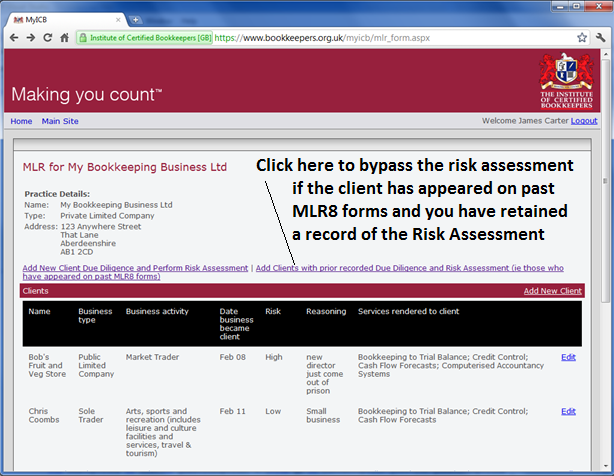Viewport: 614px width, 476px height.
Task: Click Feb 08 date cell
Action: (233, 357)
